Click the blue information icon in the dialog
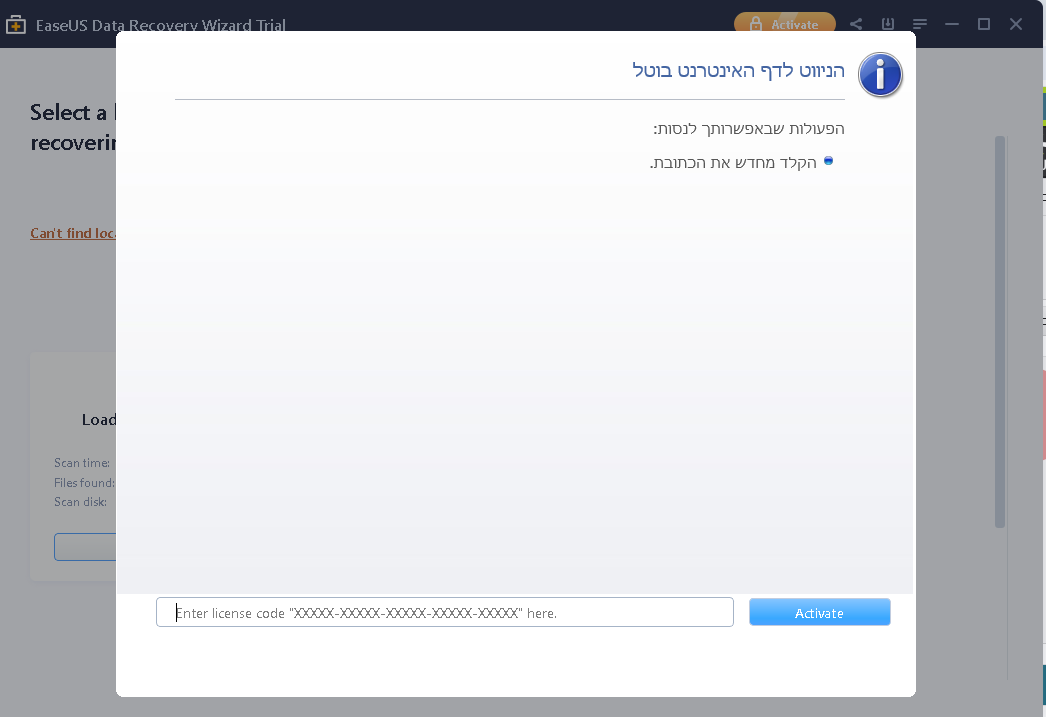 [880, 75]
